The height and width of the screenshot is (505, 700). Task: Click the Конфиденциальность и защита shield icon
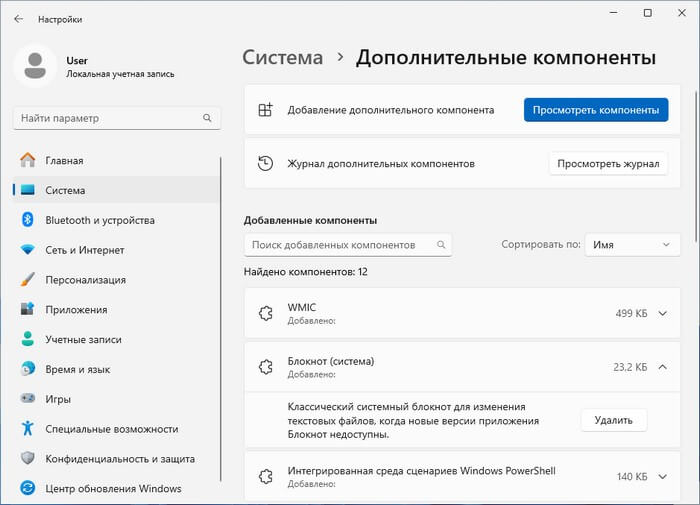(x=27, y=459)
